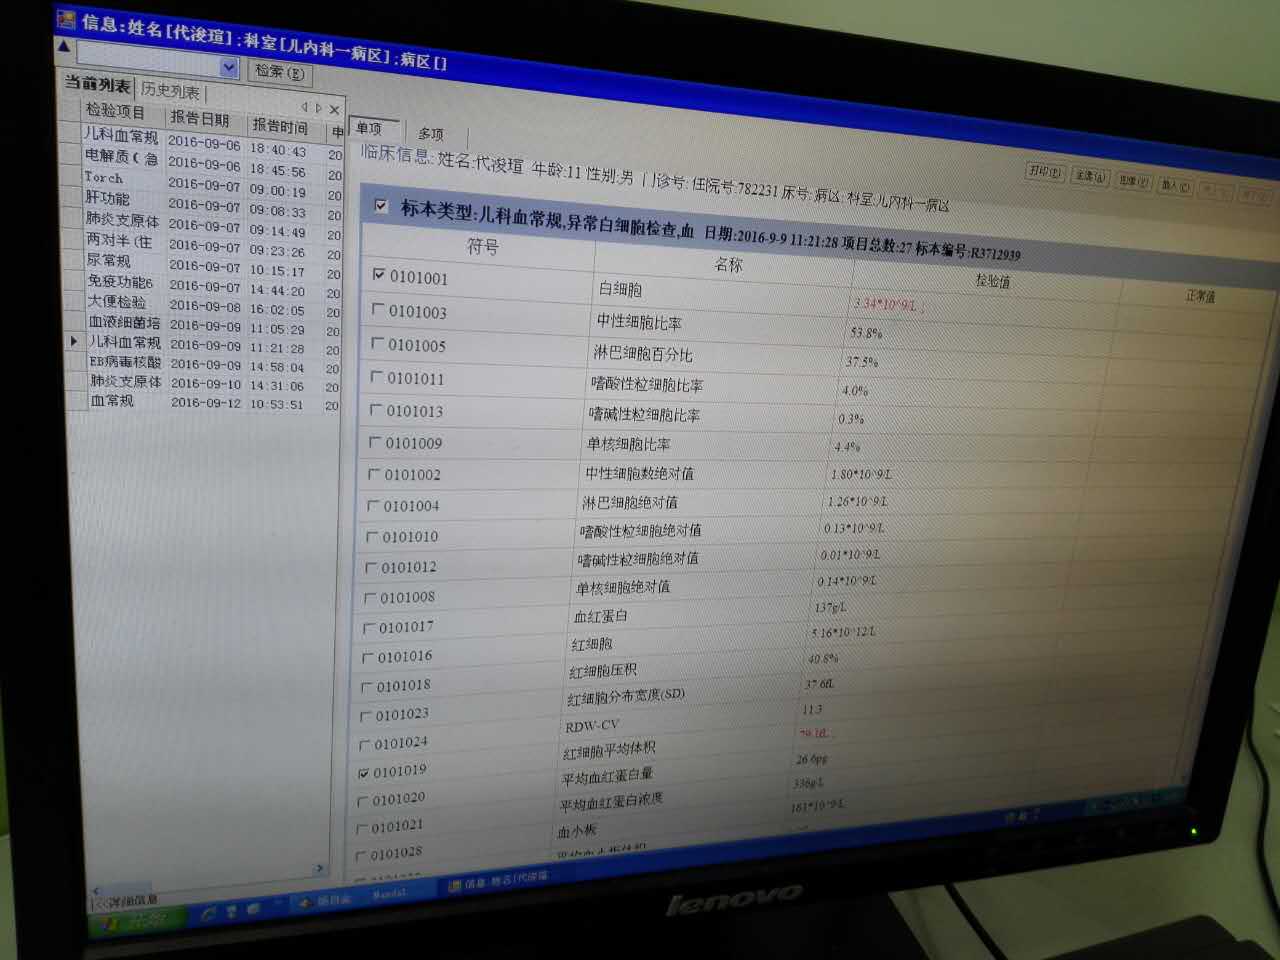Click the 检索(E) search button

pos(279,71)
